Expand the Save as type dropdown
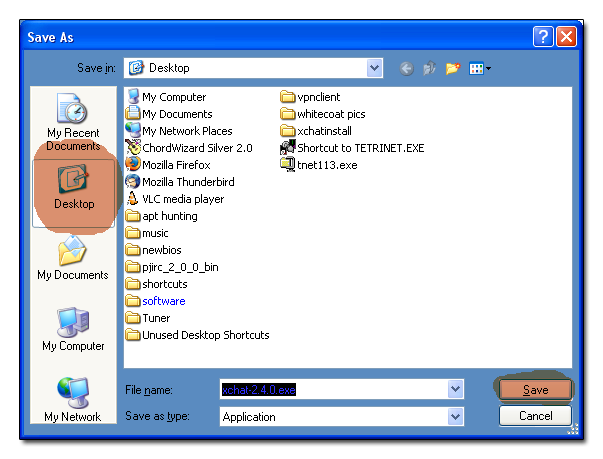 456,416
